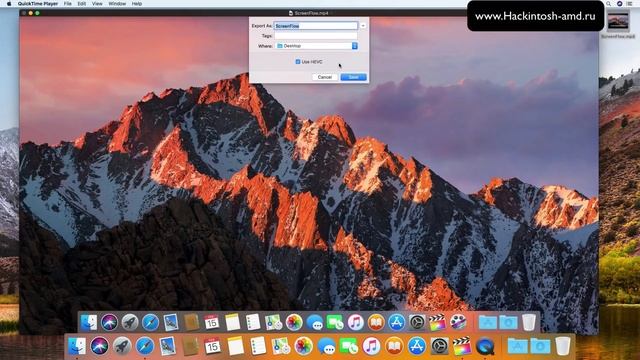Open Finder in the system dock
The height and width of the screenshot is (360, 640).
tap(77, 346)
